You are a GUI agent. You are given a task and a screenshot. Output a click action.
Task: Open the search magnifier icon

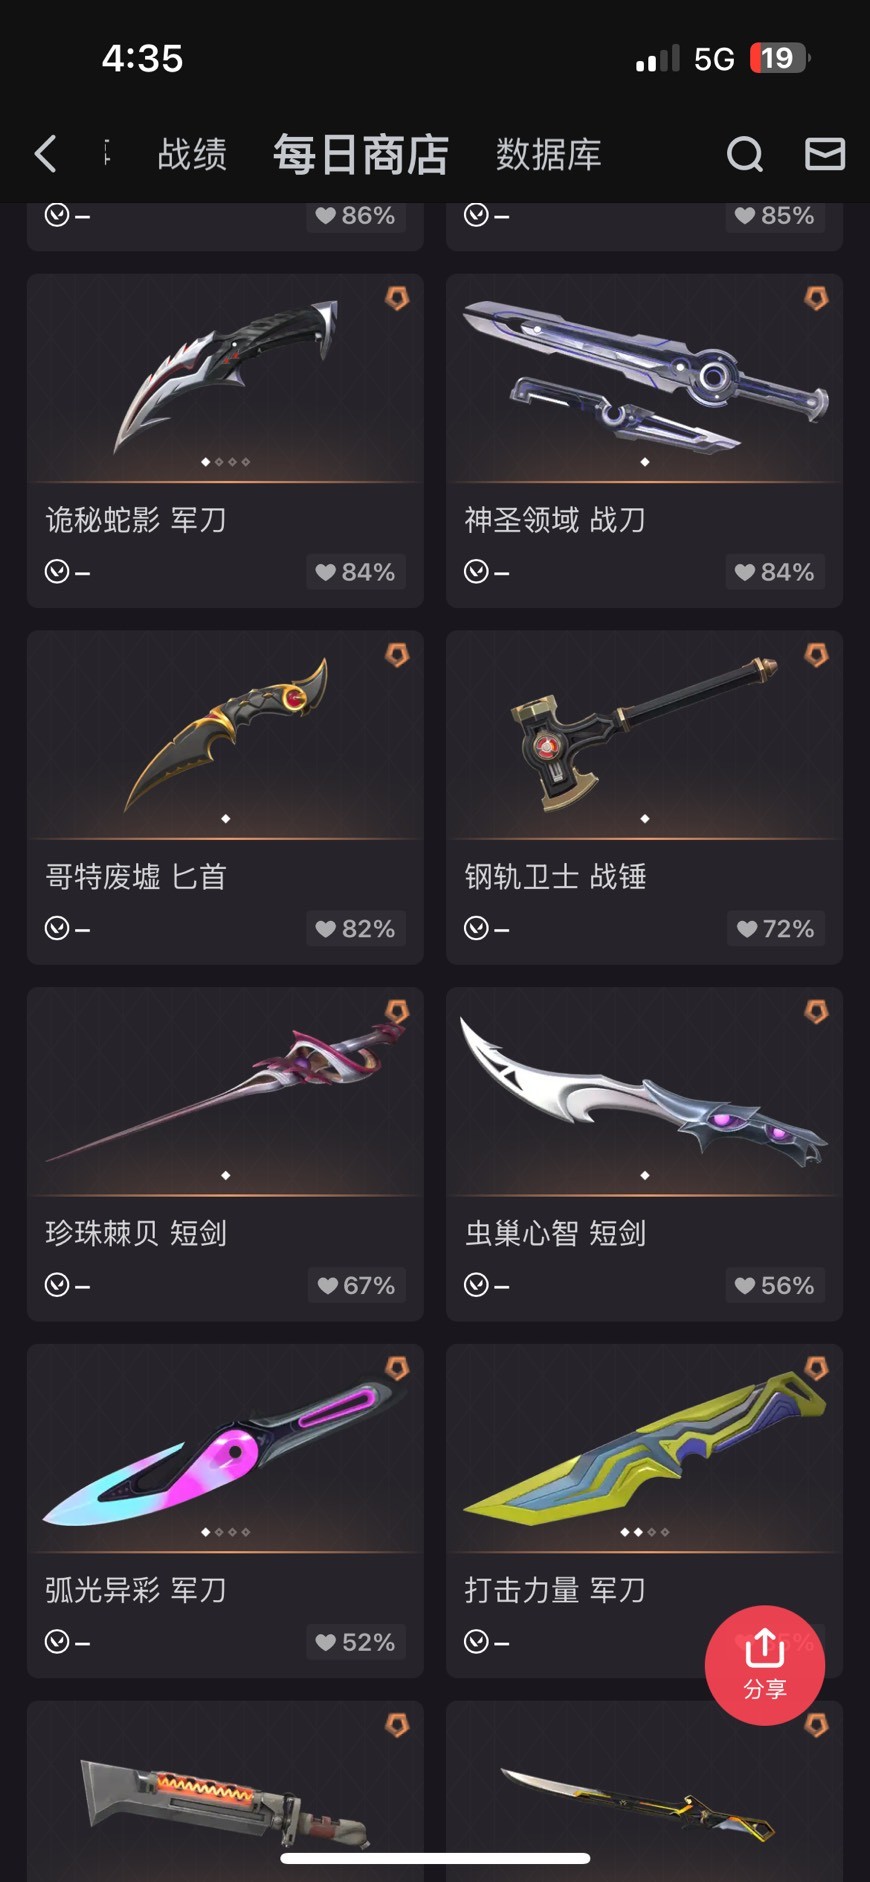(744, 154)
